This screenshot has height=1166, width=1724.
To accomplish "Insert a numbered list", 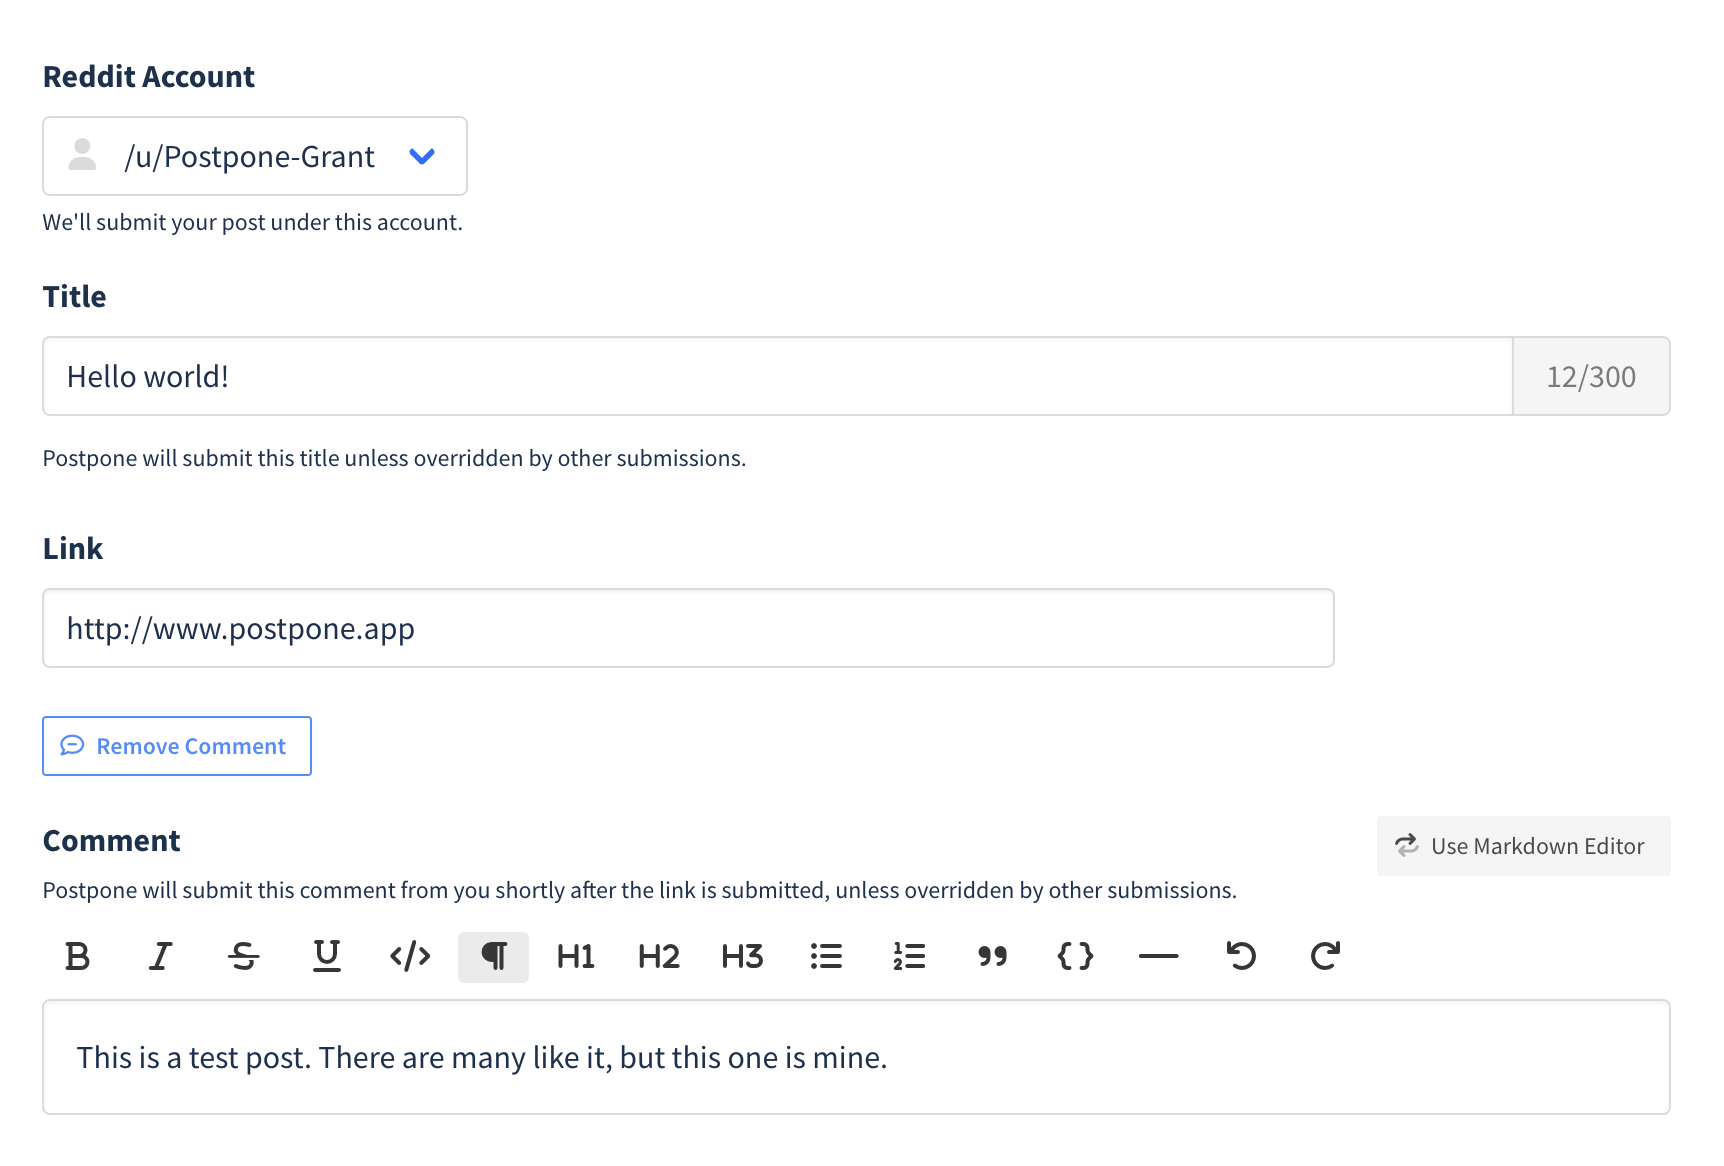I will [909, 957].
